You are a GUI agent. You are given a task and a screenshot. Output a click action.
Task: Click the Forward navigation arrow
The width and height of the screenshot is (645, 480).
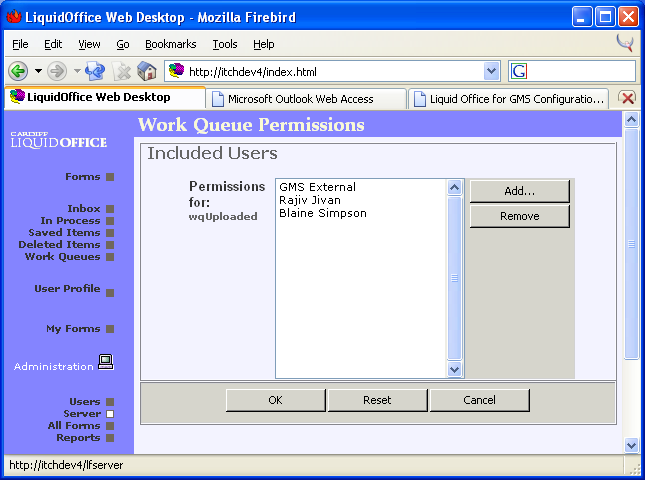pyautogui.click(x=56, y=71)
